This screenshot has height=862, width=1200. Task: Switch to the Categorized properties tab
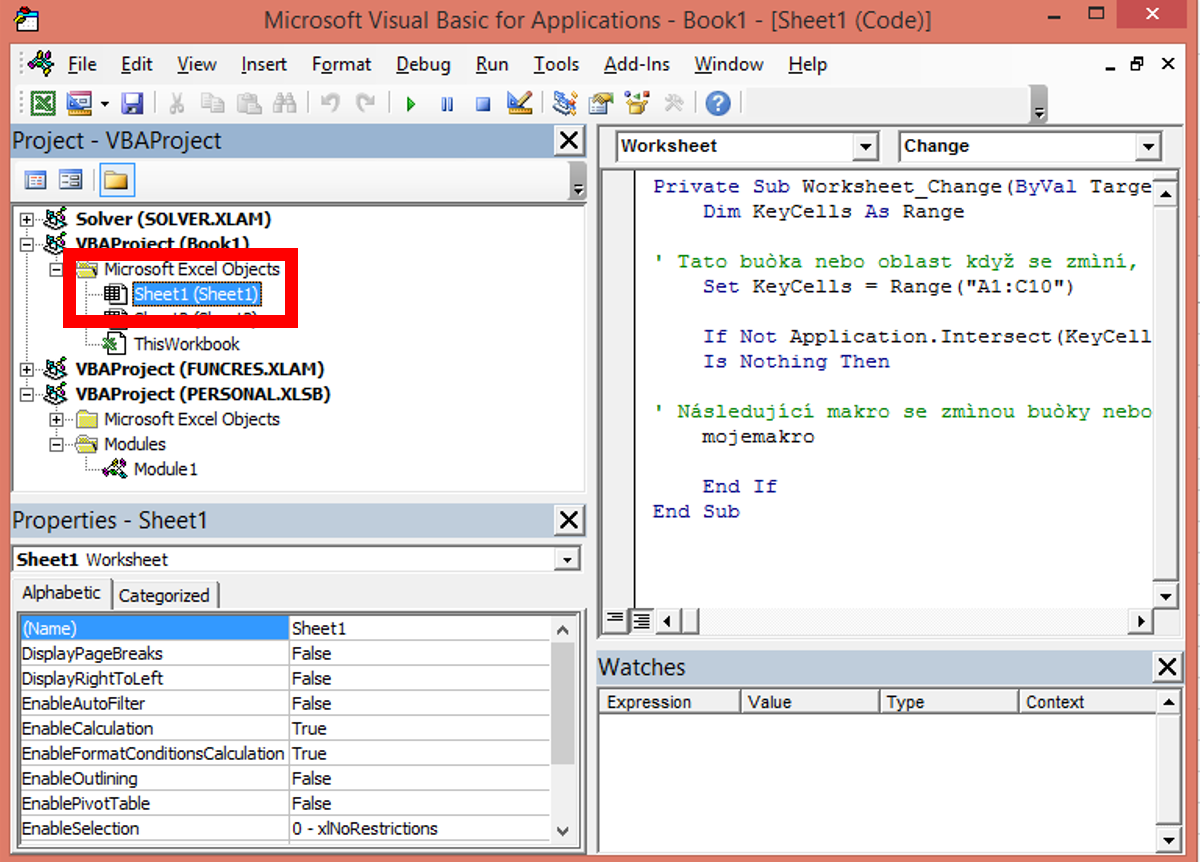[x=164, y=595]
